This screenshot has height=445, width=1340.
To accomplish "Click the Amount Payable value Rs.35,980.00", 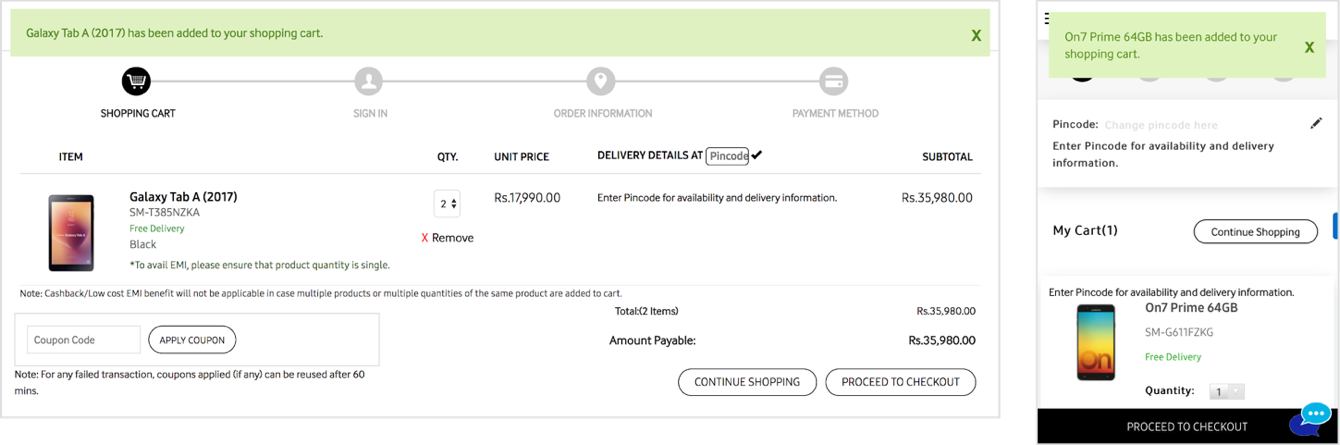I will [942, 341].
